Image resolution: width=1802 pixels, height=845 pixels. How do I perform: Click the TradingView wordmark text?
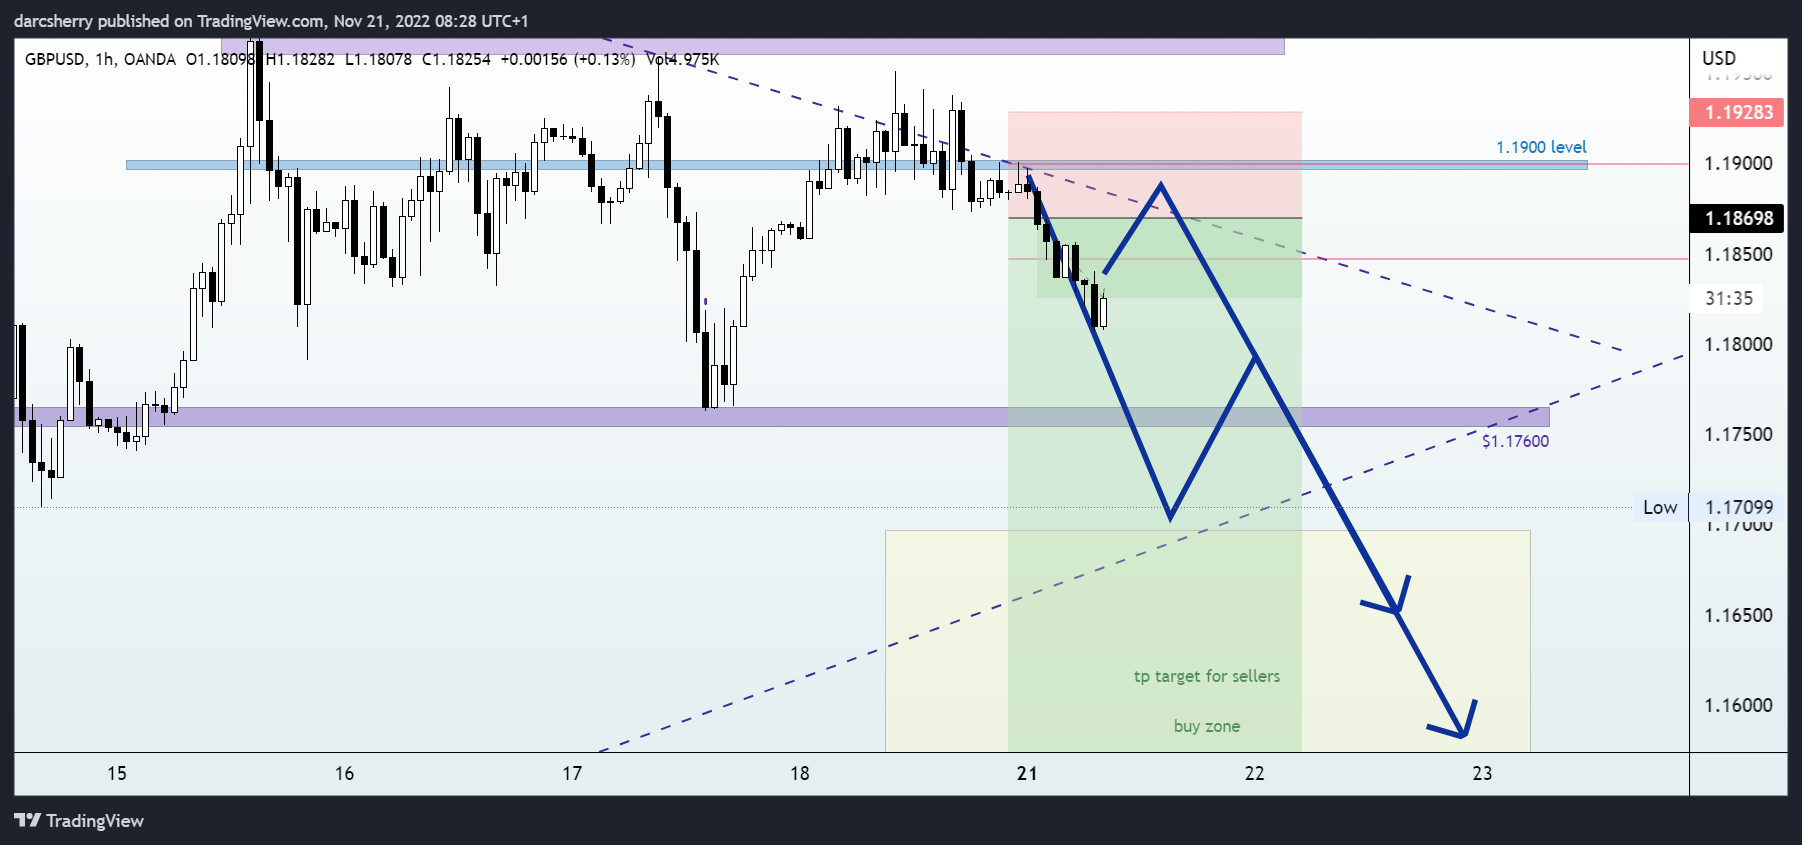point(95,821)
